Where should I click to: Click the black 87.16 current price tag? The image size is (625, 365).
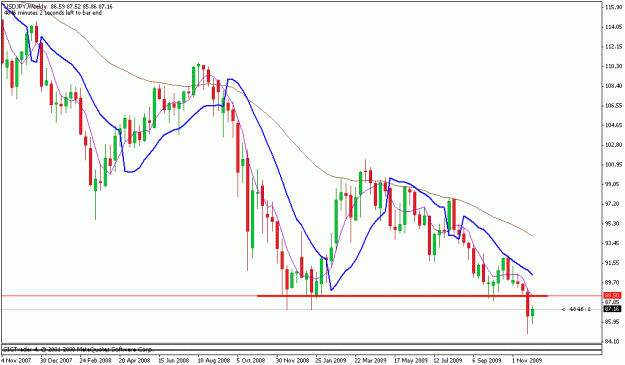click(612, 309)
